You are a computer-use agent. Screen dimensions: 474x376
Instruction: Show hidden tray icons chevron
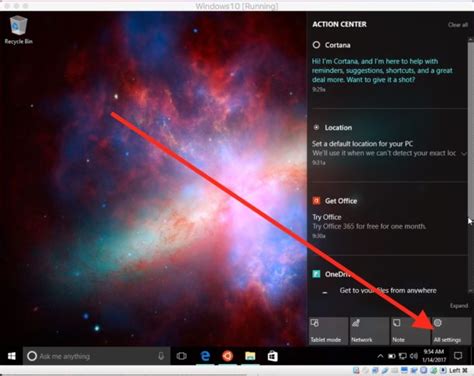tap(380, 356)
